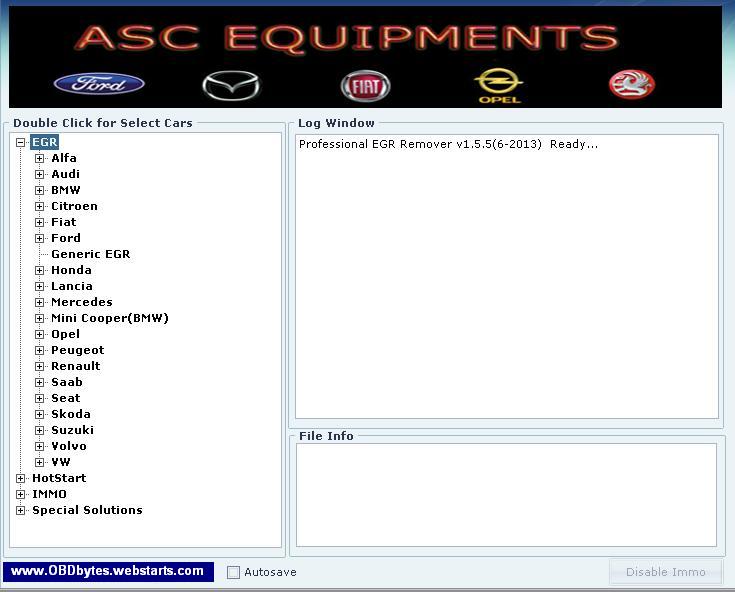Expand the Mercedes plus icon
The width and height of the screenshot is (735, 592).
(x=40, y=302)
